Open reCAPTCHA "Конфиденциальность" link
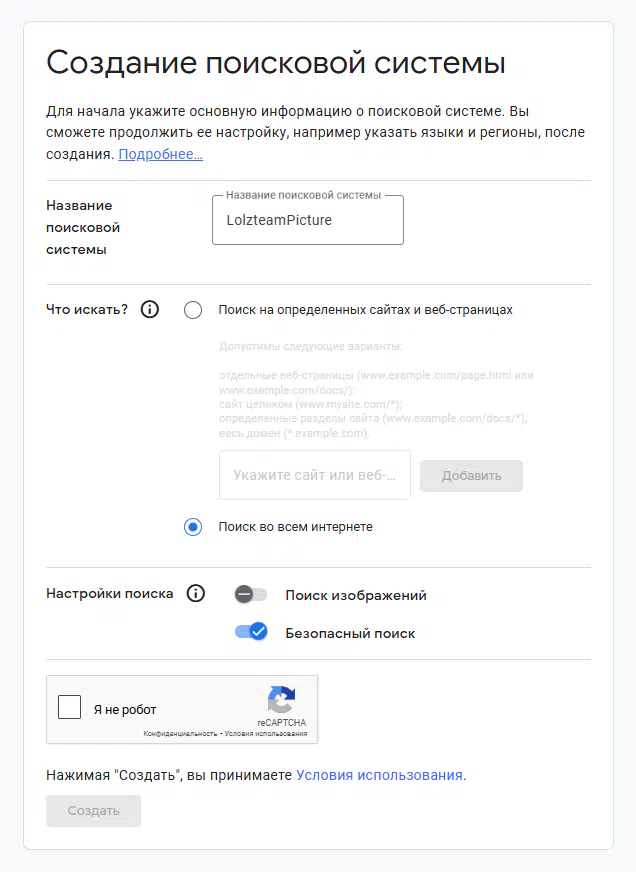Viewport: 636px width, 872px height. [180, 734]
